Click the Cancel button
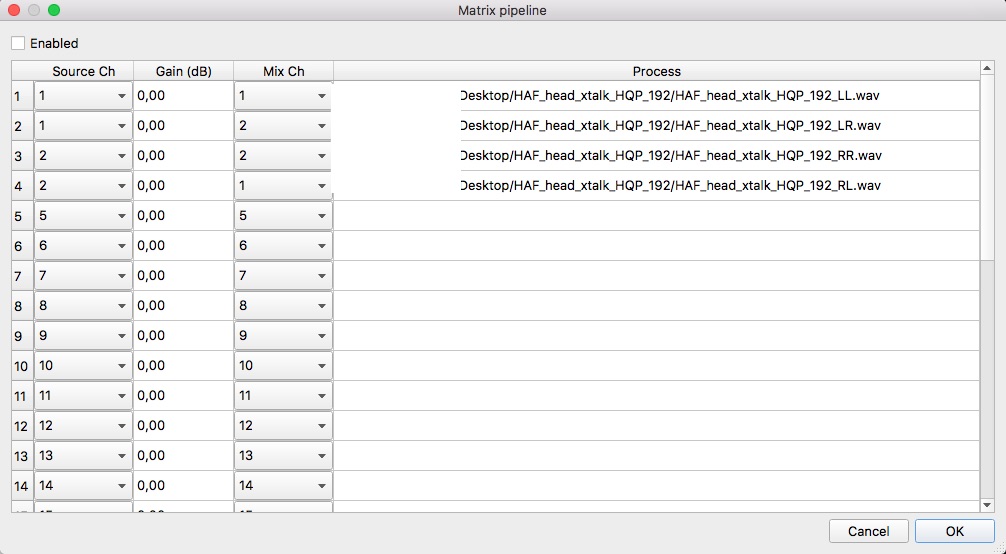1006x554 pixels. click(868, 531)
